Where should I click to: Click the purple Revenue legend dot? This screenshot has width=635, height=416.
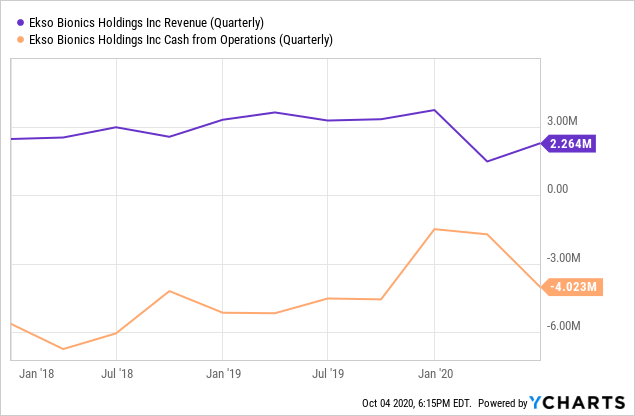click(x=20, y=23)
